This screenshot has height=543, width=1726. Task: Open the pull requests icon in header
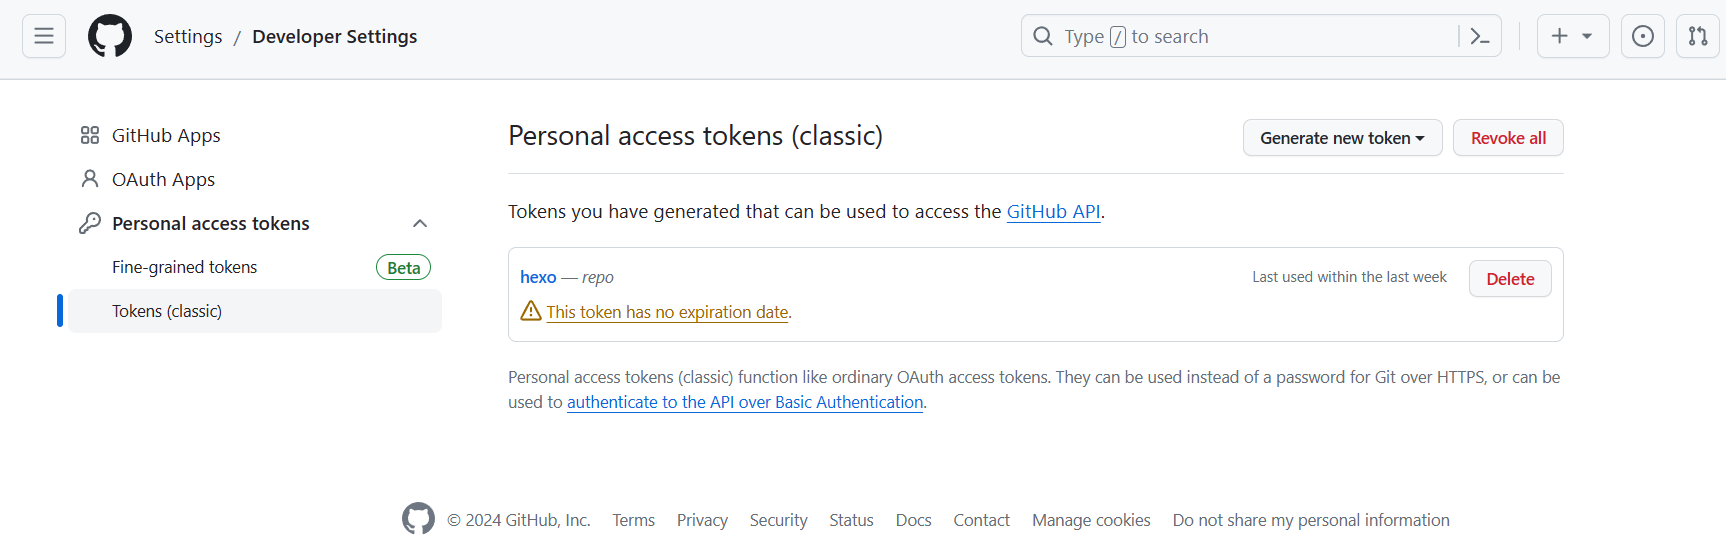click(x=1697, y=36)
